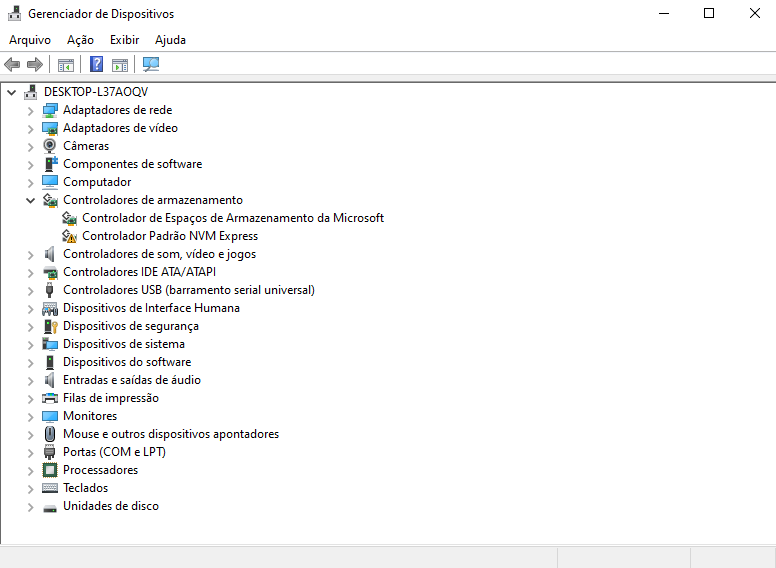Click the Componentes de software icon

tap(51, 164)
